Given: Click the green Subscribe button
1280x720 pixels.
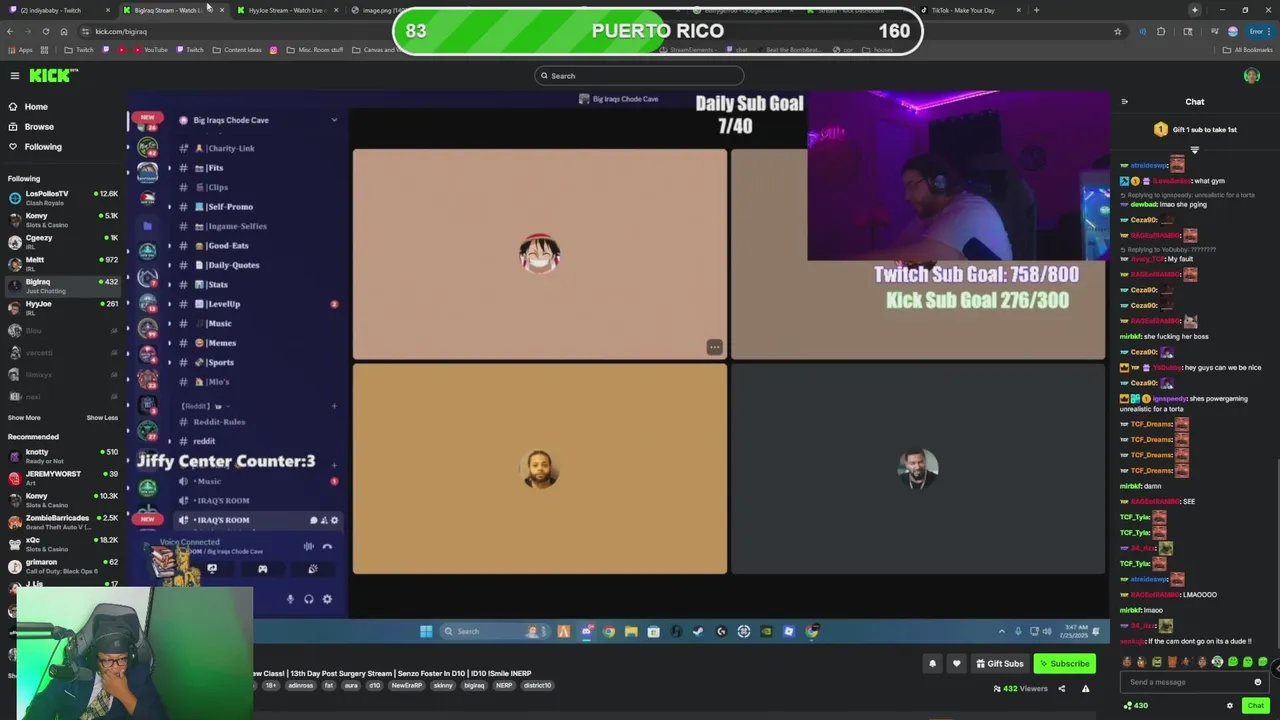Looking at the screenshot, I should (x=1064, y=664).
